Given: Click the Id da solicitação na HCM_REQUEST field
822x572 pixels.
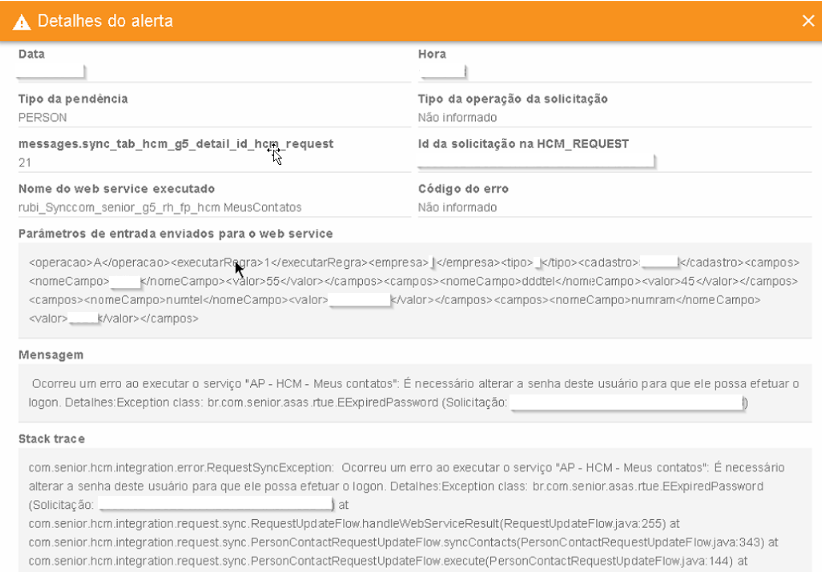Looking at the screenshot, I should point(537,162).
